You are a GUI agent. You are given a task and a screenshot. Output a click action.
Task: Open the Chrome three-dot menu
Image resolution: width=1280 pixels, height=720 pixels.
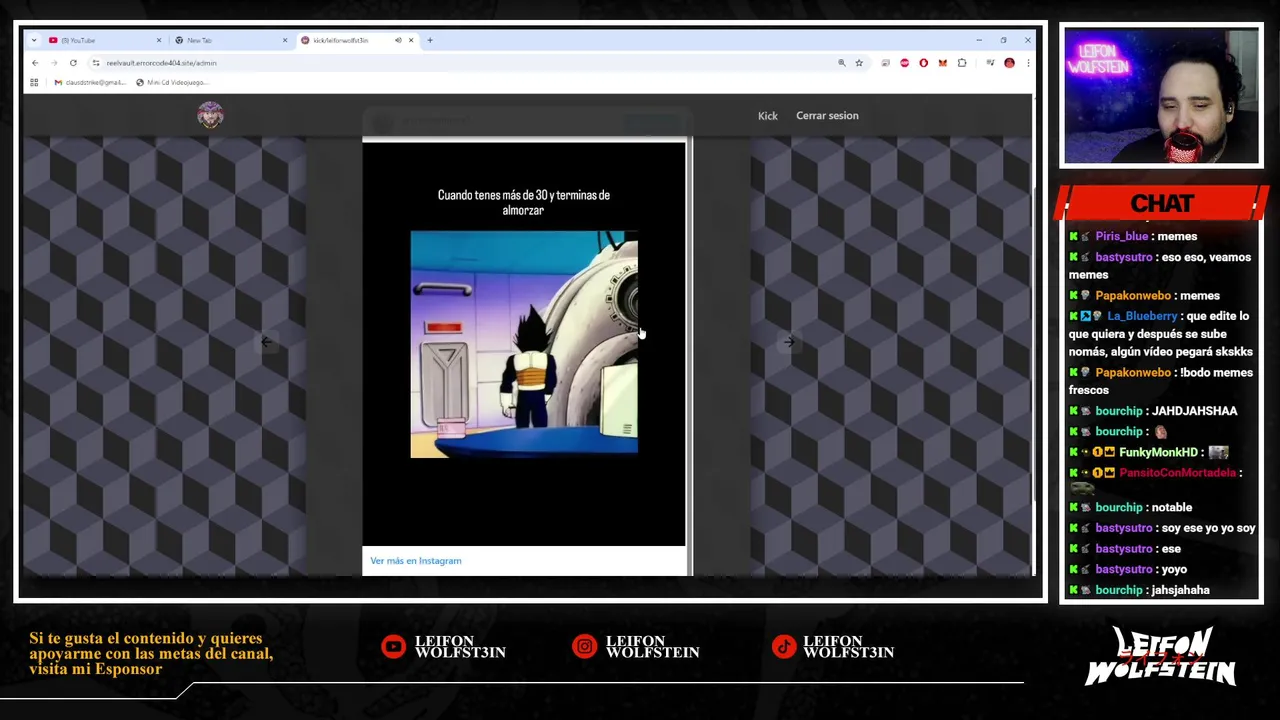[1027, 63]
